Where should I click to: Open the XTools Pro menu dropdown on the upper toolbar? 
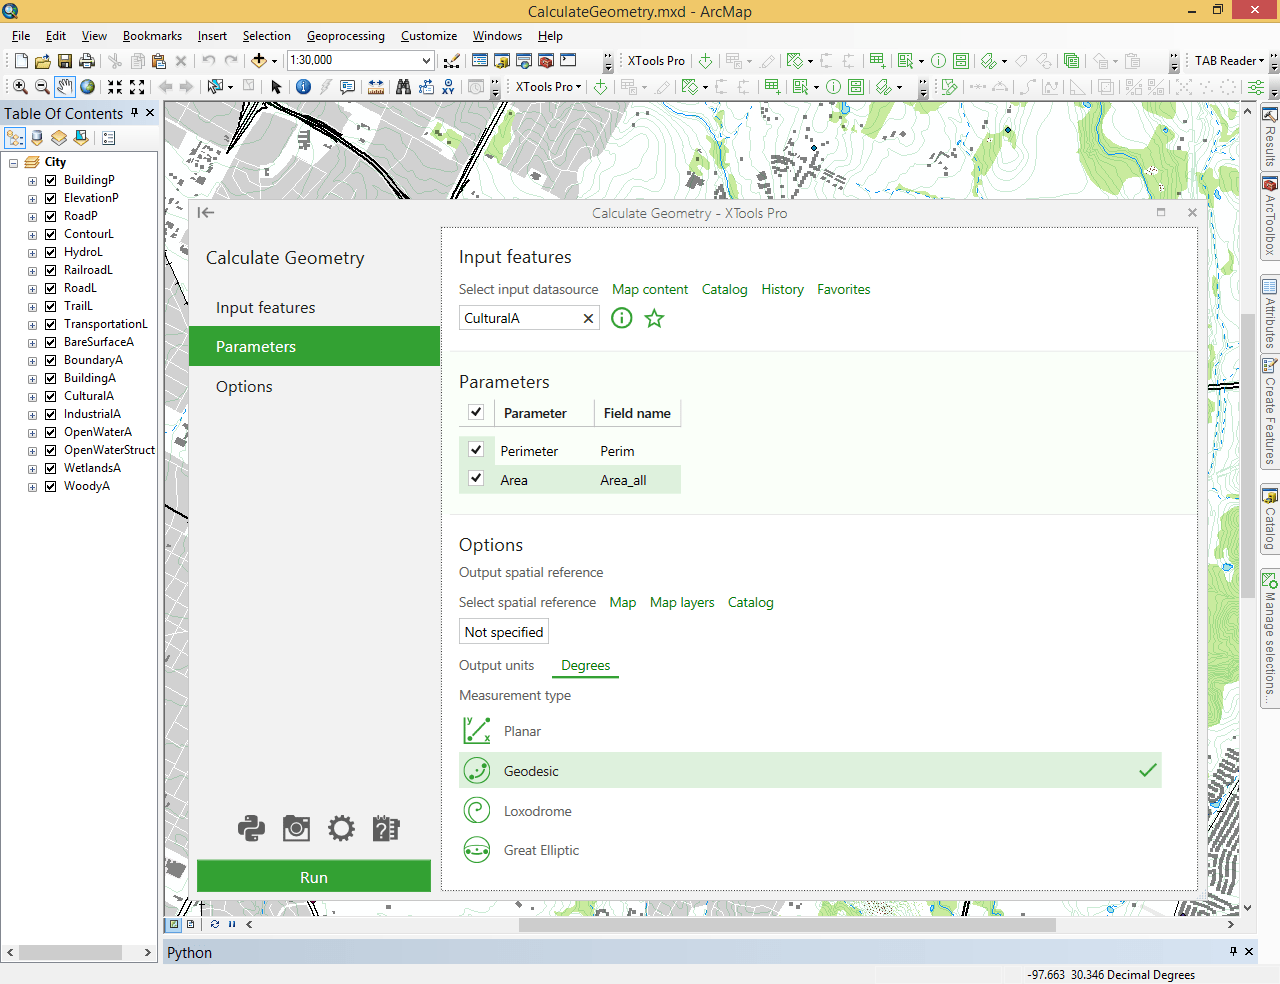click(656, 61)
